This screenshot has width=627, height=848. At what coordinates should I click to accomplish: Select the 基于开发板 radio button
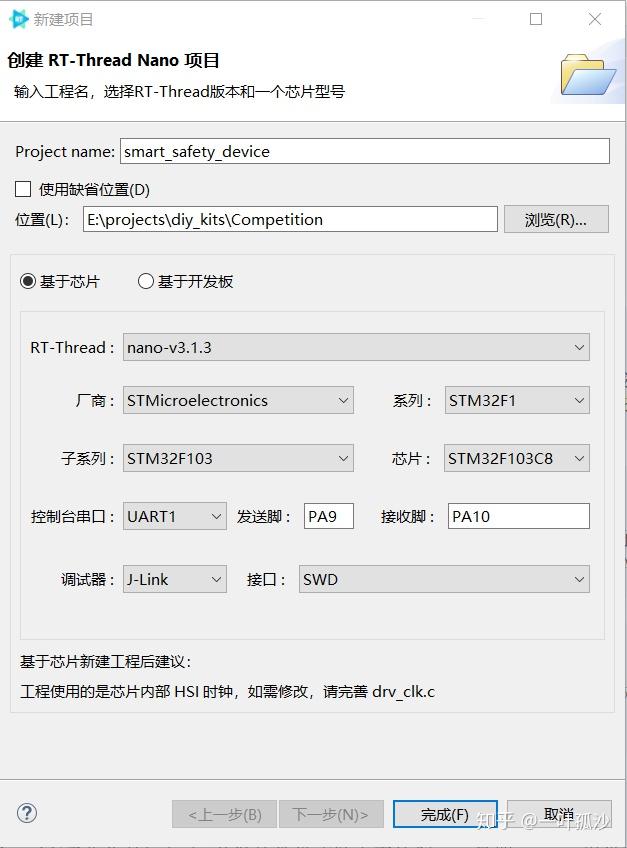click(x=145, y=281)
